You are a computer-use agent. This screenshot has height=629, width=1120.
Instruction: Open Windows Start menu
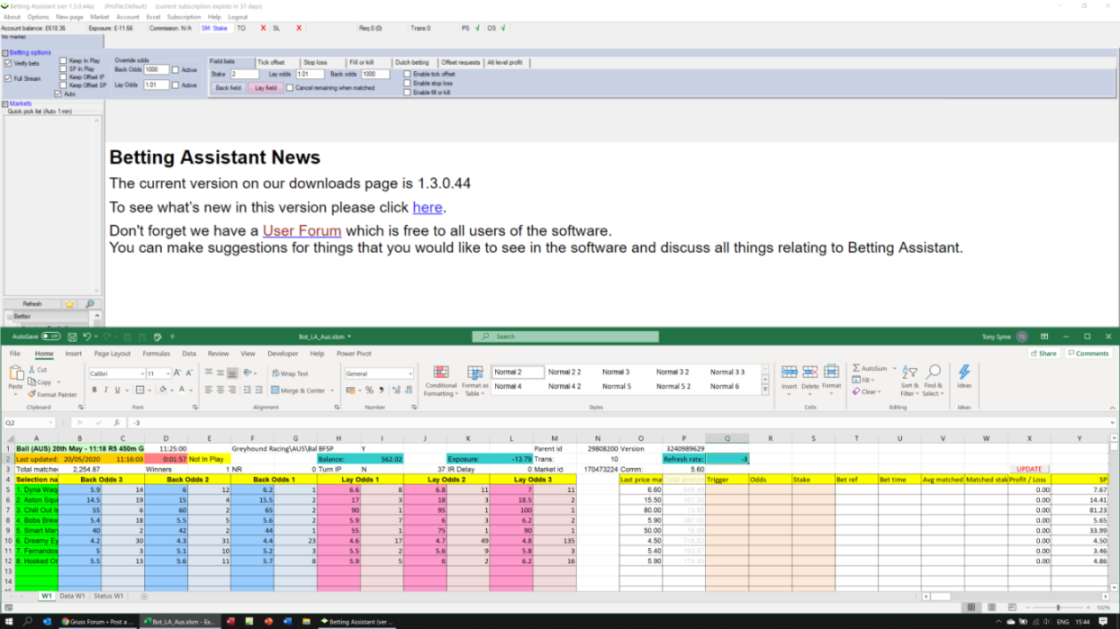(9, 622)
